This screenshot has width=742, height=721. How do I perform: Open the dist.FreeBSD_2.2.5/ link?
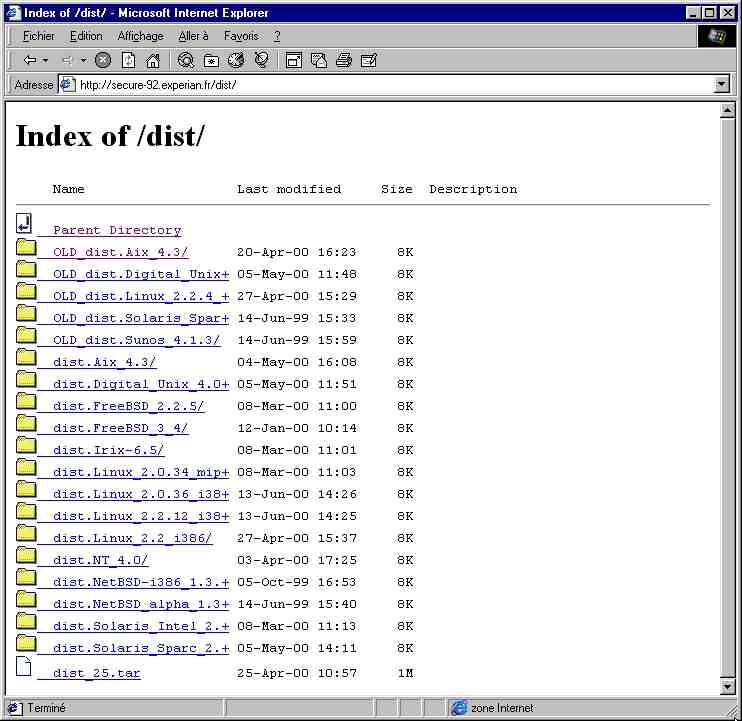(128, 406)
